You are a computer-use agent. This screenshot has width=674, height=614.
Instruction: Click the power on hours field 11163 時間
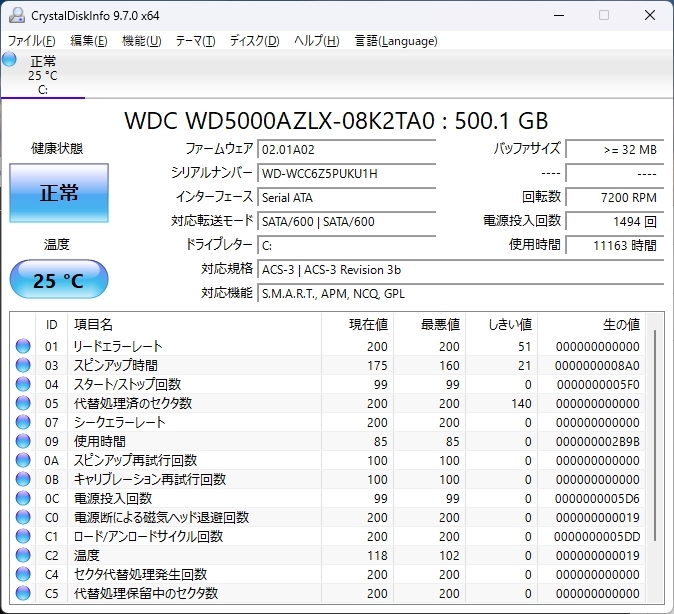pyautogui.click(x=615, y=246)
